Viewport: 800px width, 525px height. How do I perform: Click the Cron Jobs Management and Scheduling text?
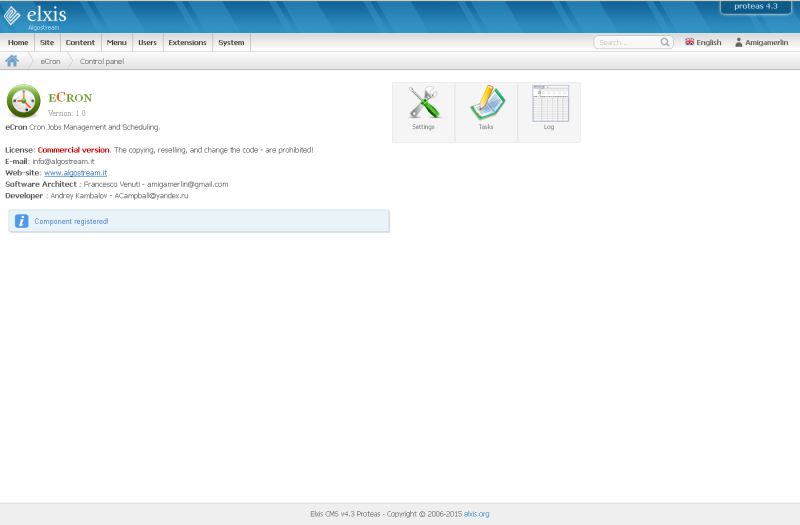coord(94,127)
